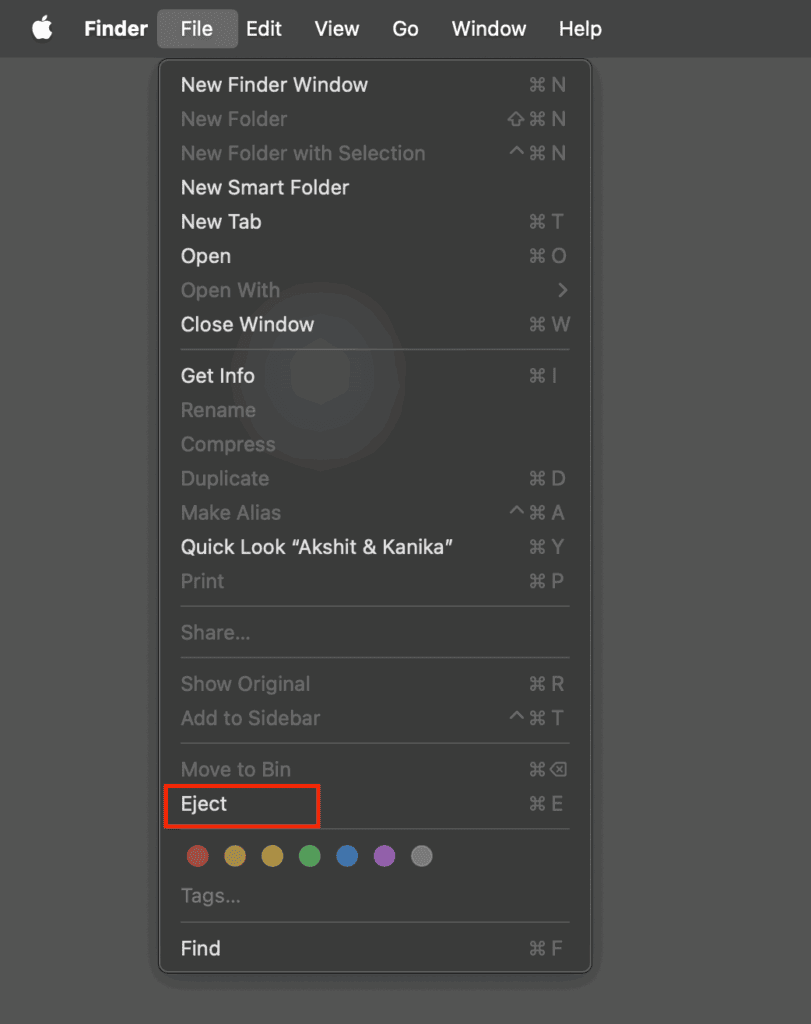Expand the Open With submenu

[230, 290]
